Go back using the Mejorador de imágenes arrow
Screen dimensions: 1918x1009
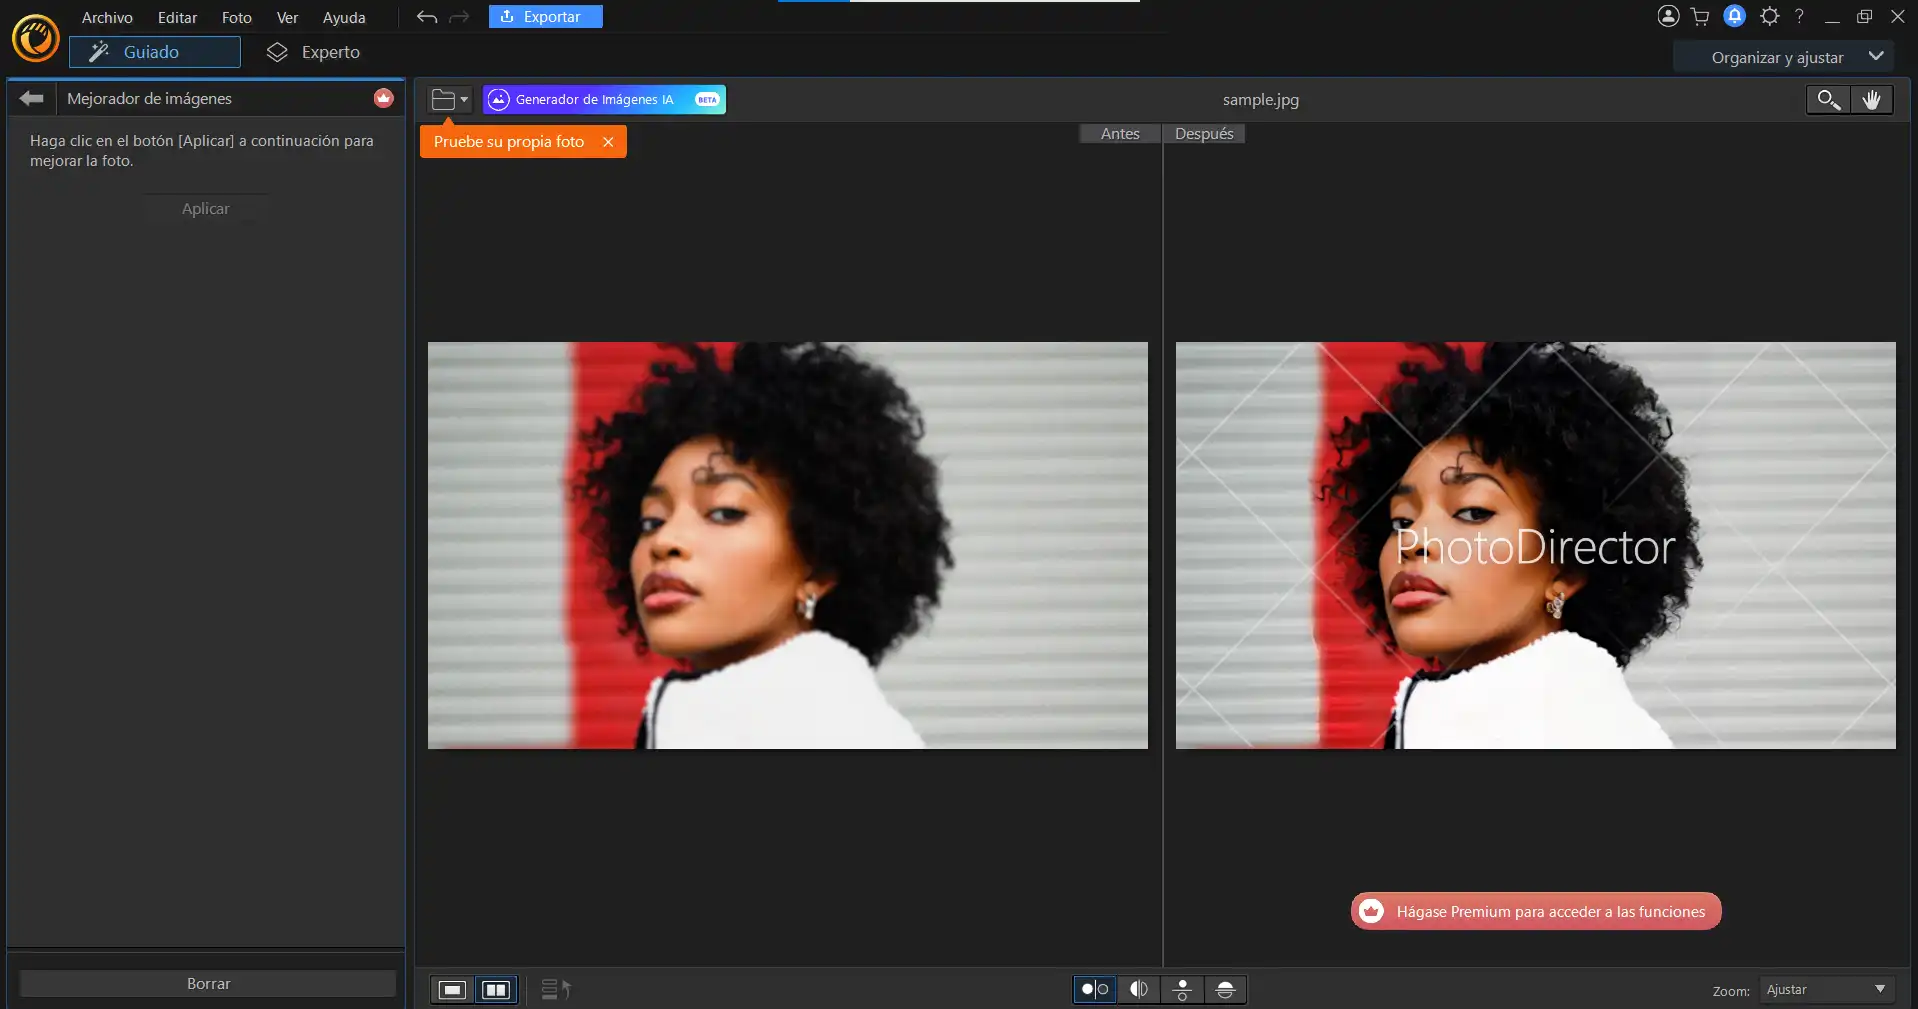32,98
